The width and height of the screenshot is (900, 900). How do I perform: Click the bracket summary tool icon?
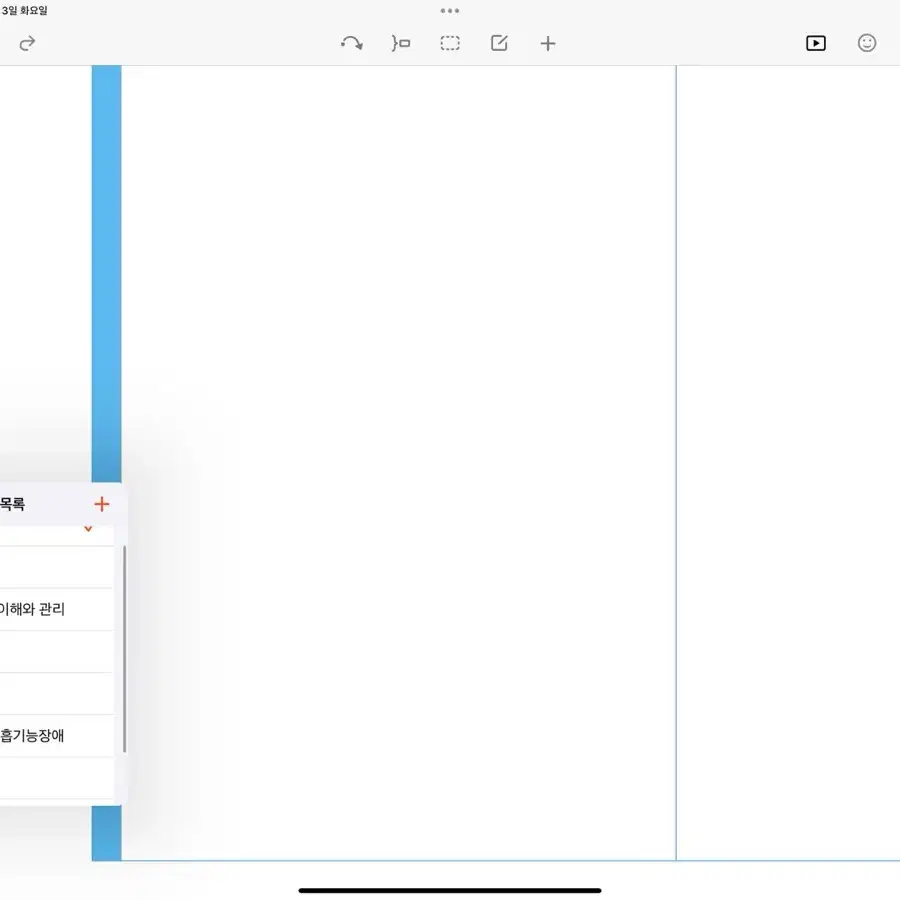pos(401,43)
